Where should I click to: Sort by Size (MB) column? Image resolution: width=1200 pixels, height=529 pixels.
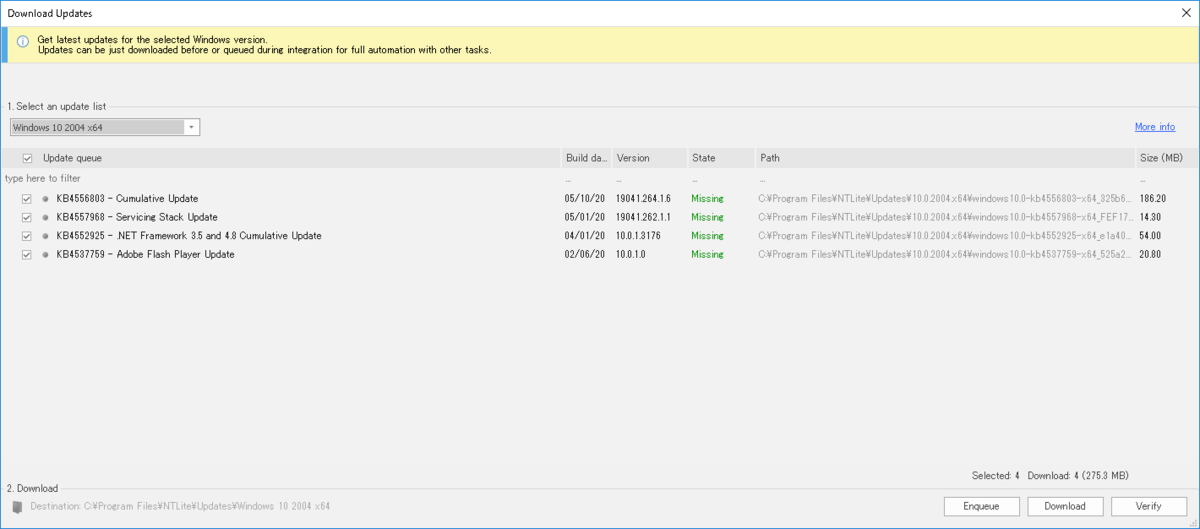click(x=1161, y=158)
